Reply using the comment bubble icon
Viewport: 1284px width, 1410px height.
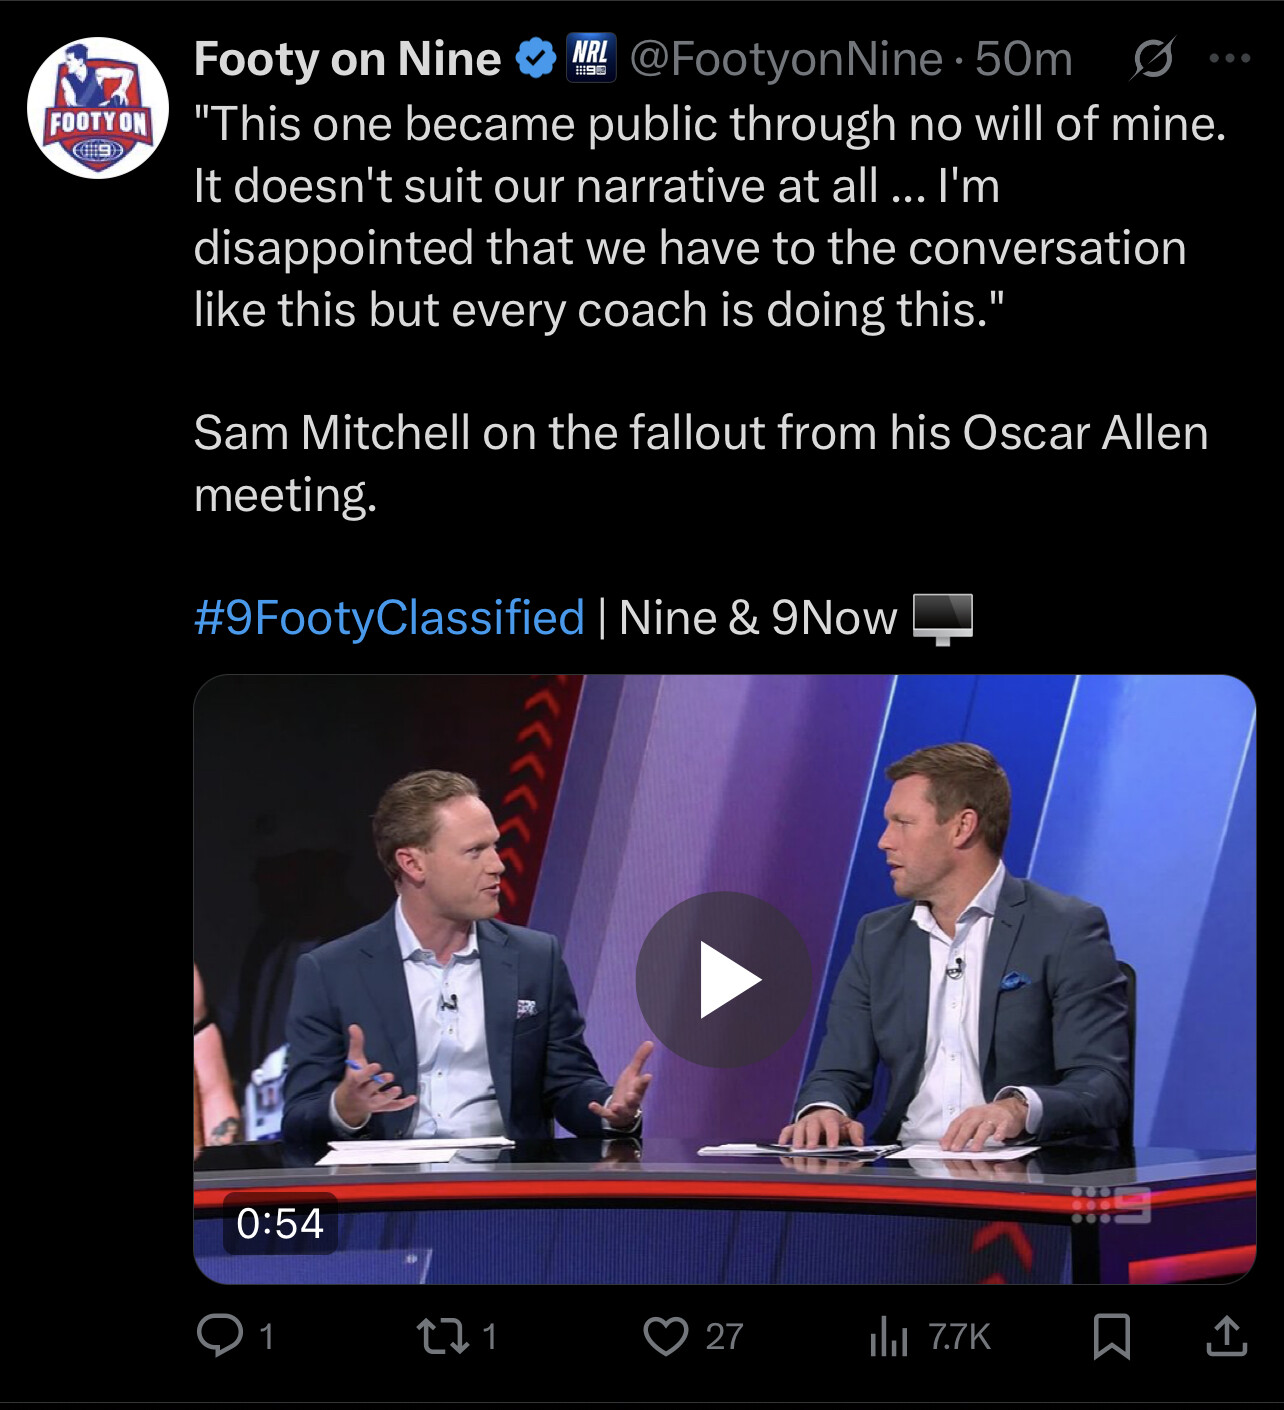coord(220,1335)
